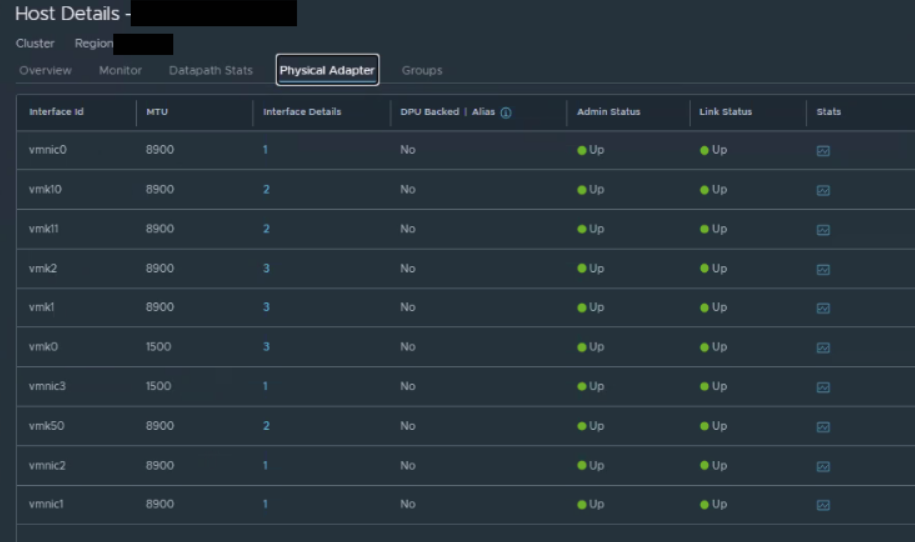Viewport: 915px width, 542px height.
Task: Open stats chart icon for vmk1
Action: [823, 308]
